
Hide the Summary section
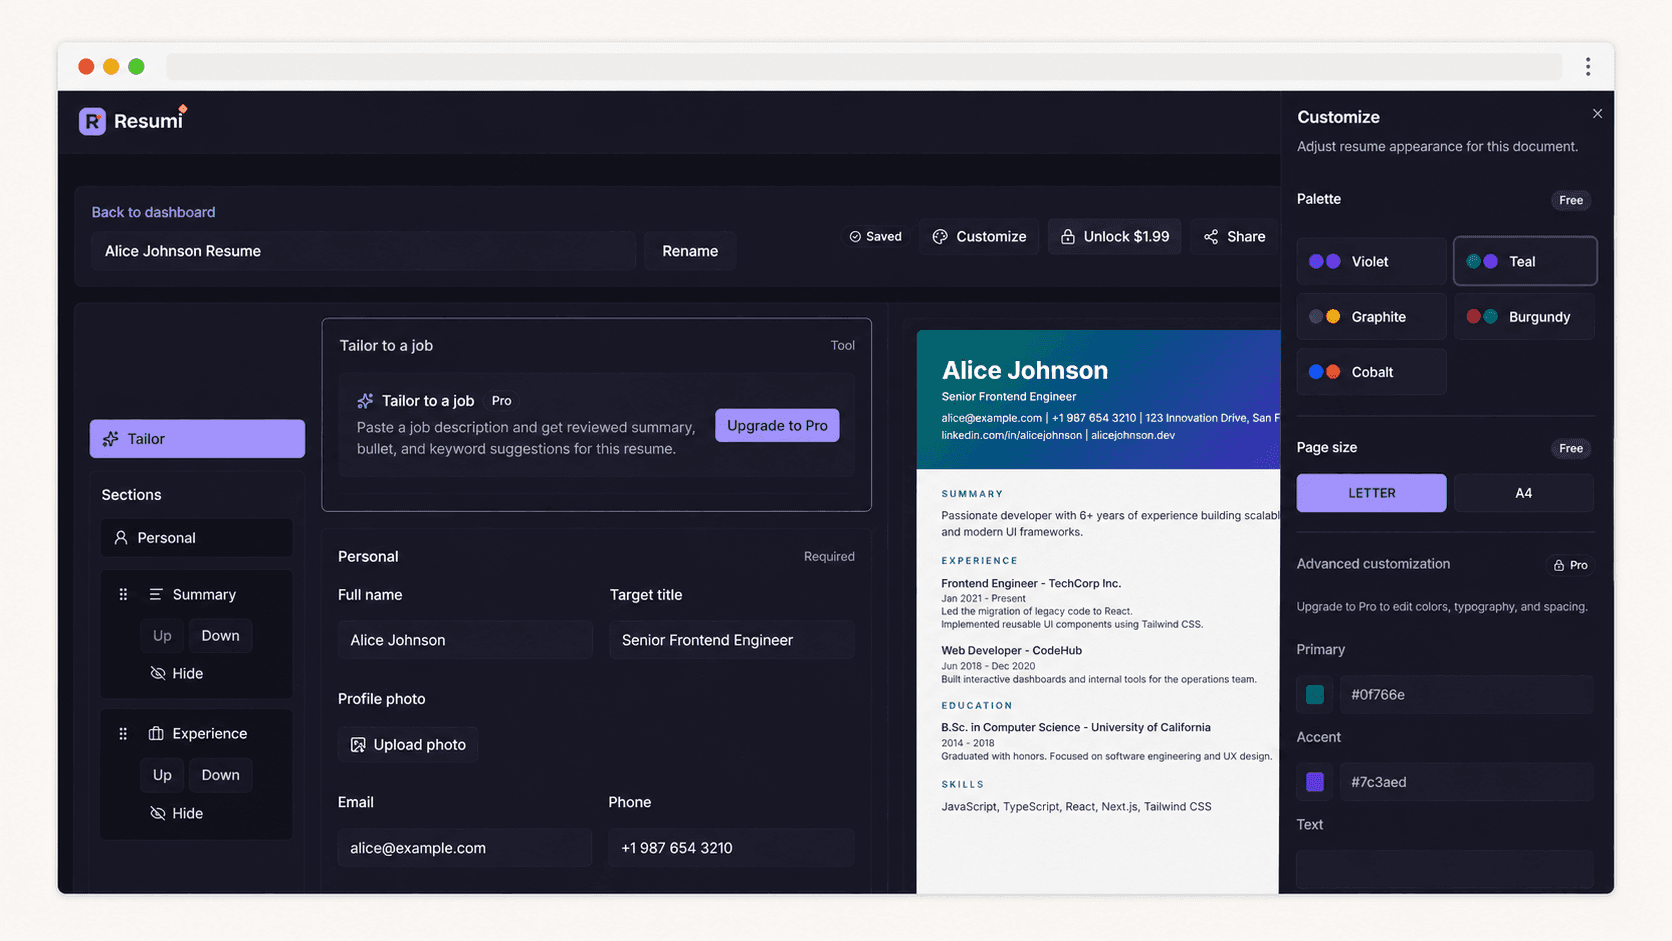click(x=177, y=673)
